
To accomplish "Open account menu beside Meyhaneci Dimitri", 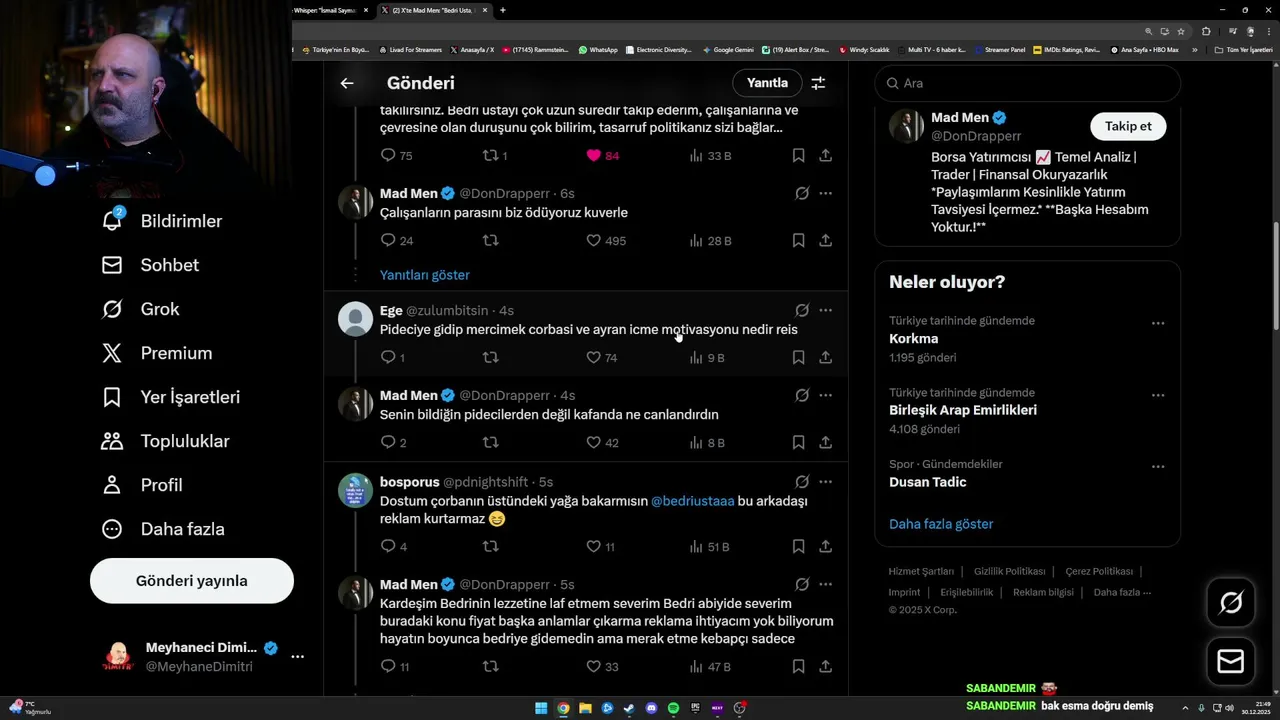I will [x=297, y=657].
